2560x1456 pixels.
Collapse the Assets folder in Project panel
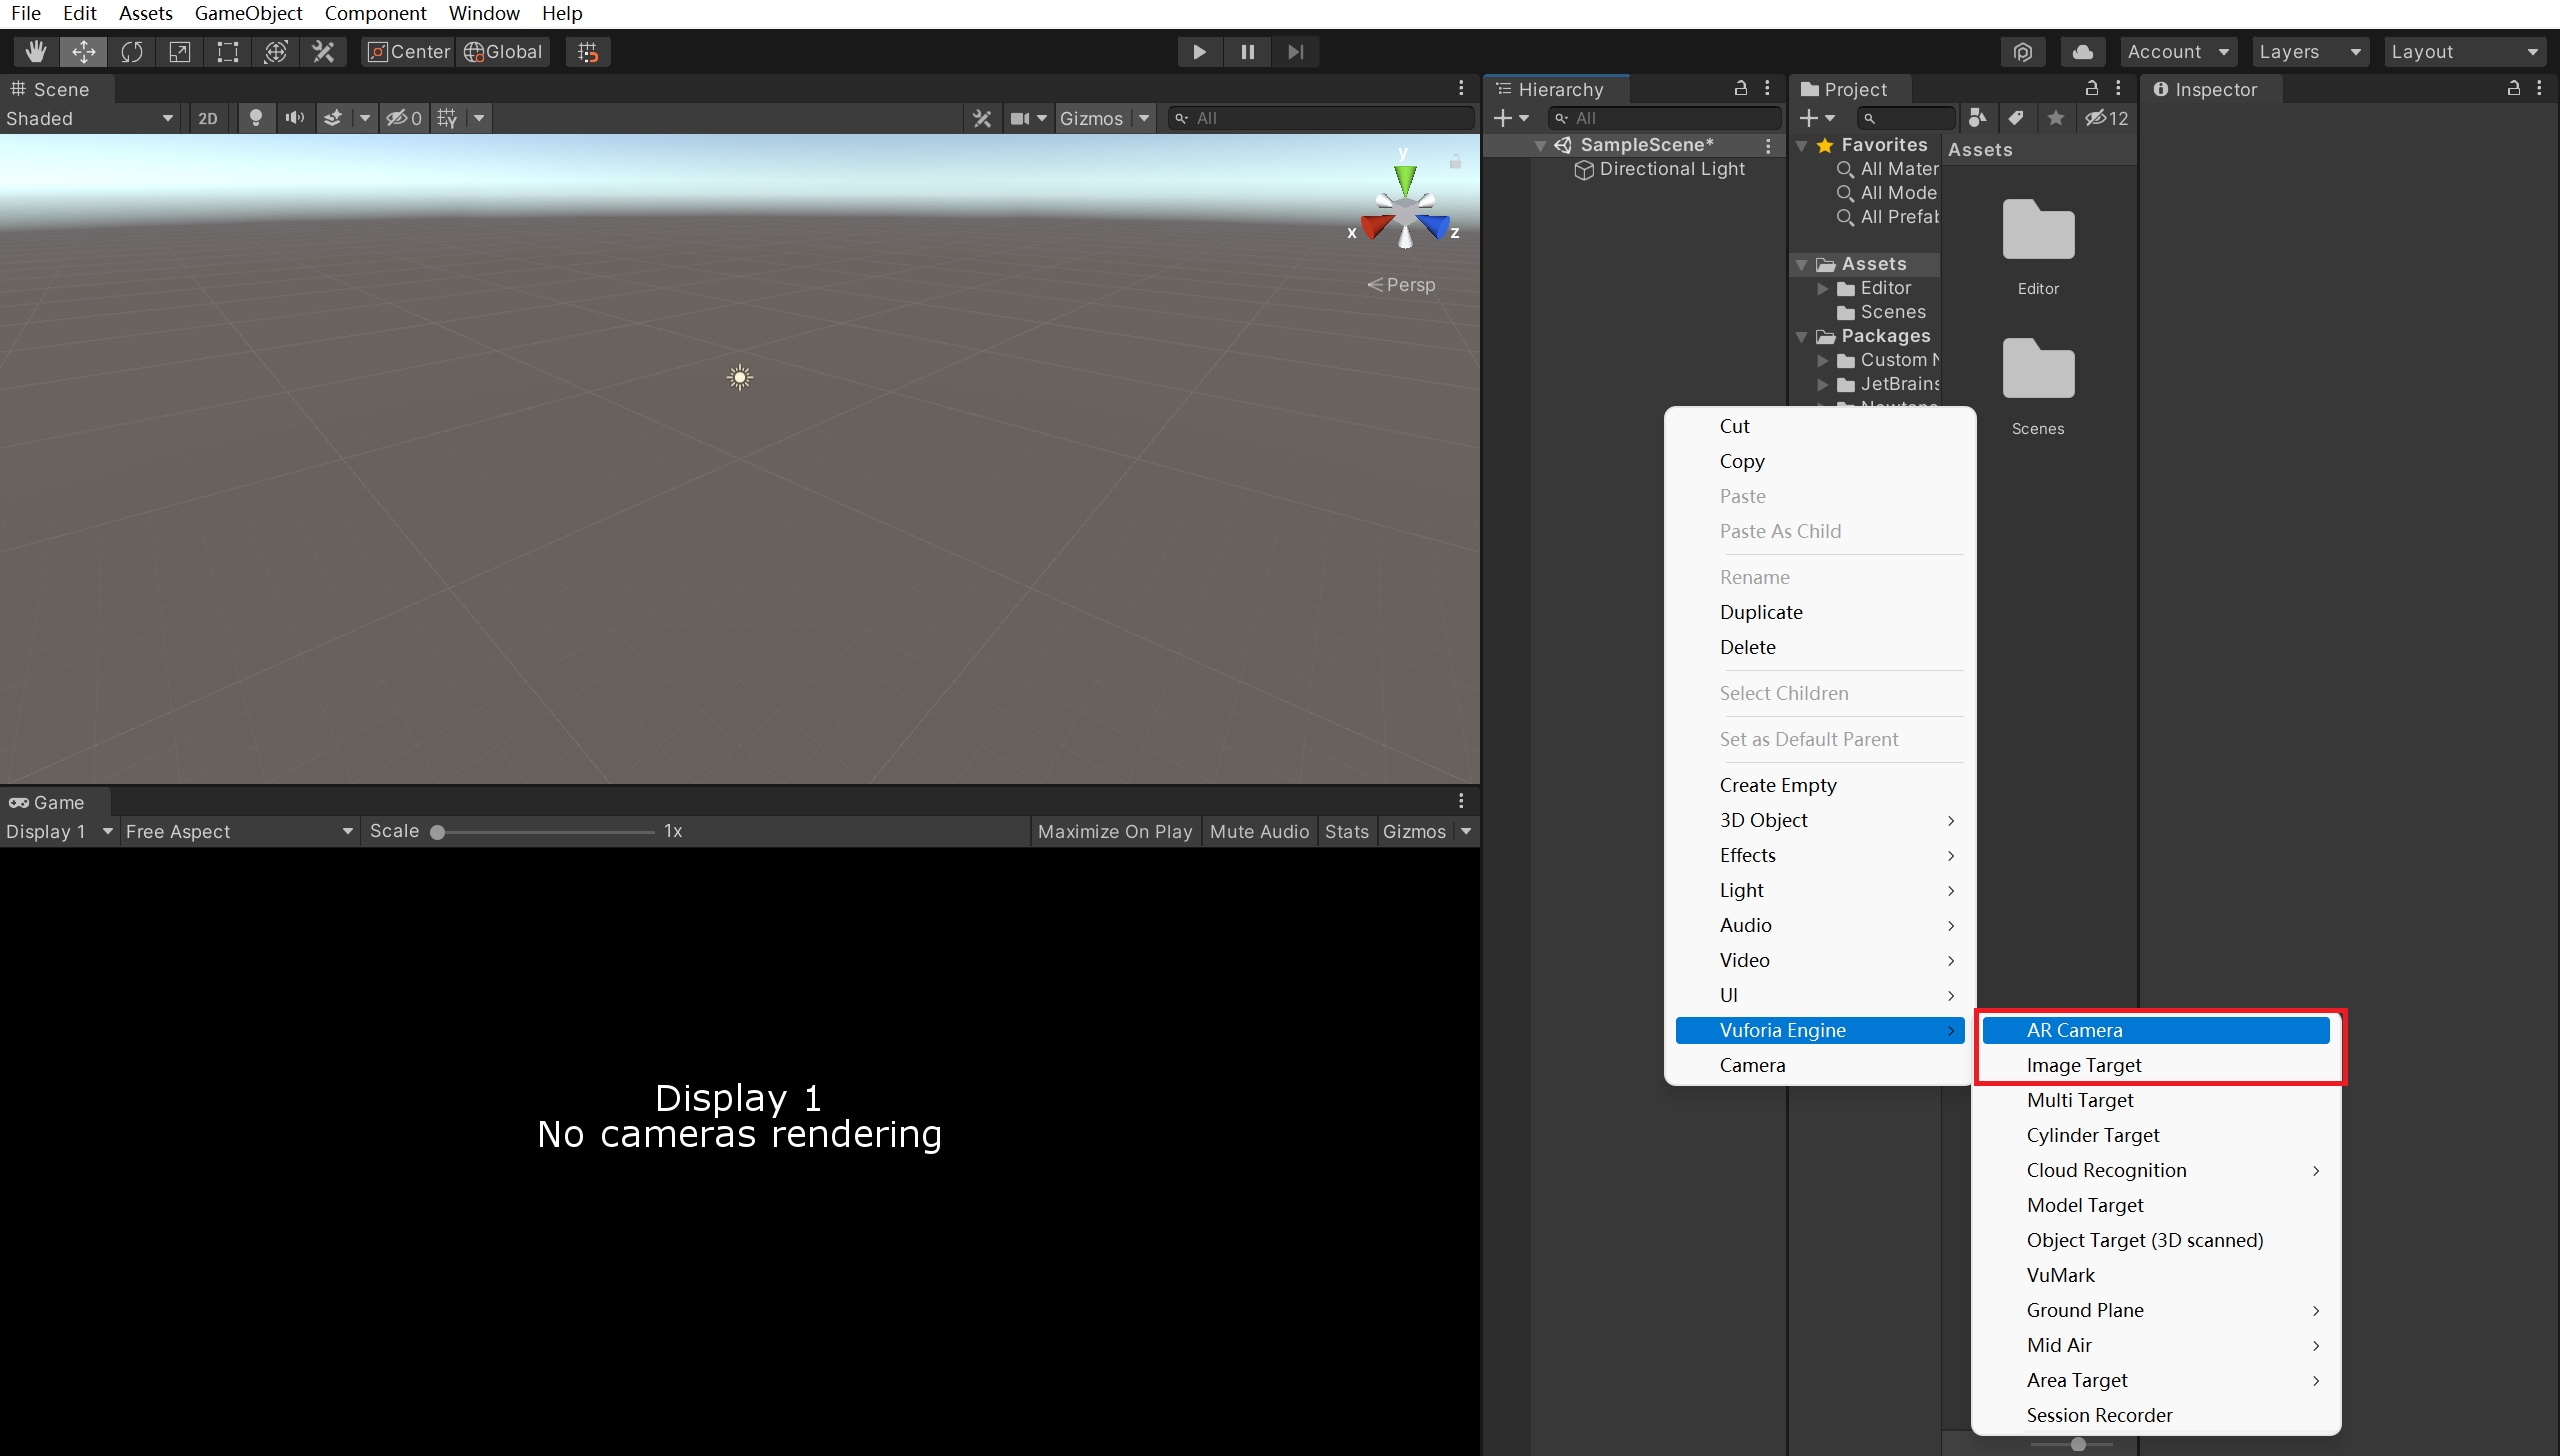tap(1802, 264)
